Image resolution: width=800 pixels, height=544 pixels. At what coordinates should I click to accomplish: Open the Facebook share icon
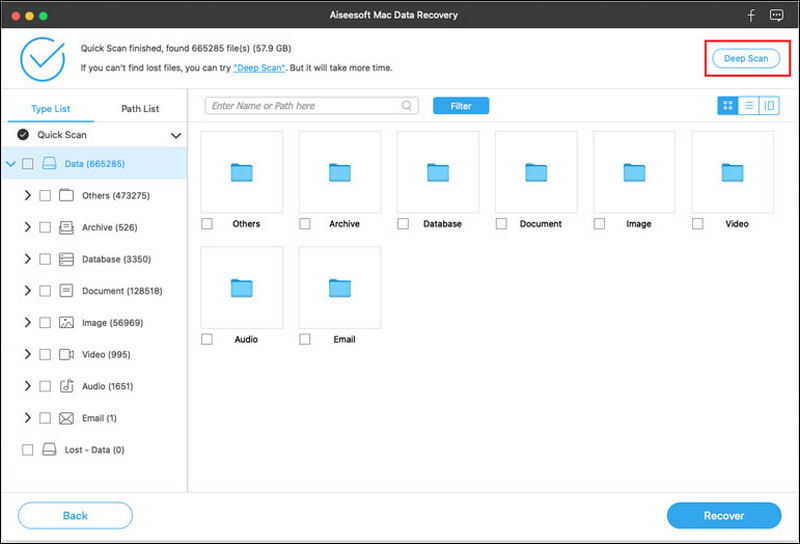point(751,16)
